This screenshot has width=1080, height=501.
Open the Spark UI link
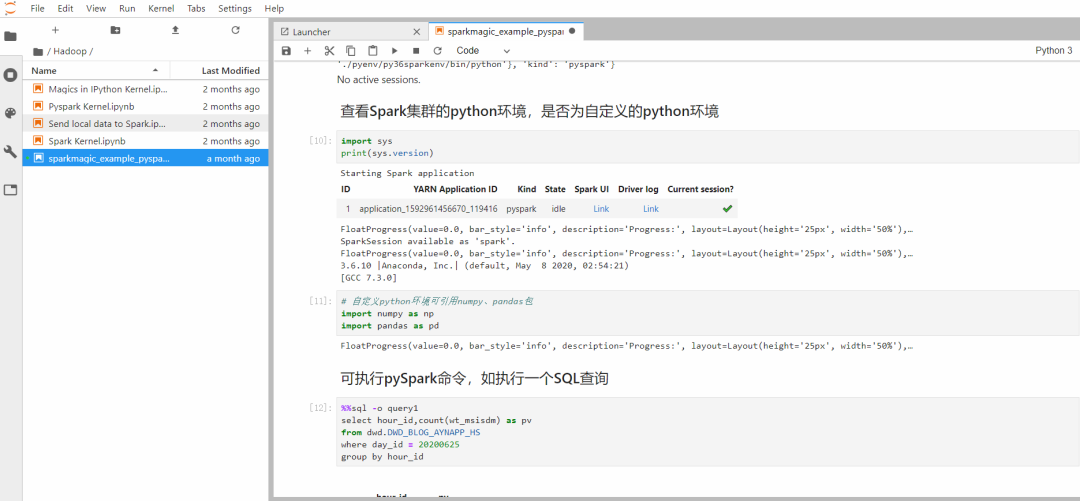601,209
